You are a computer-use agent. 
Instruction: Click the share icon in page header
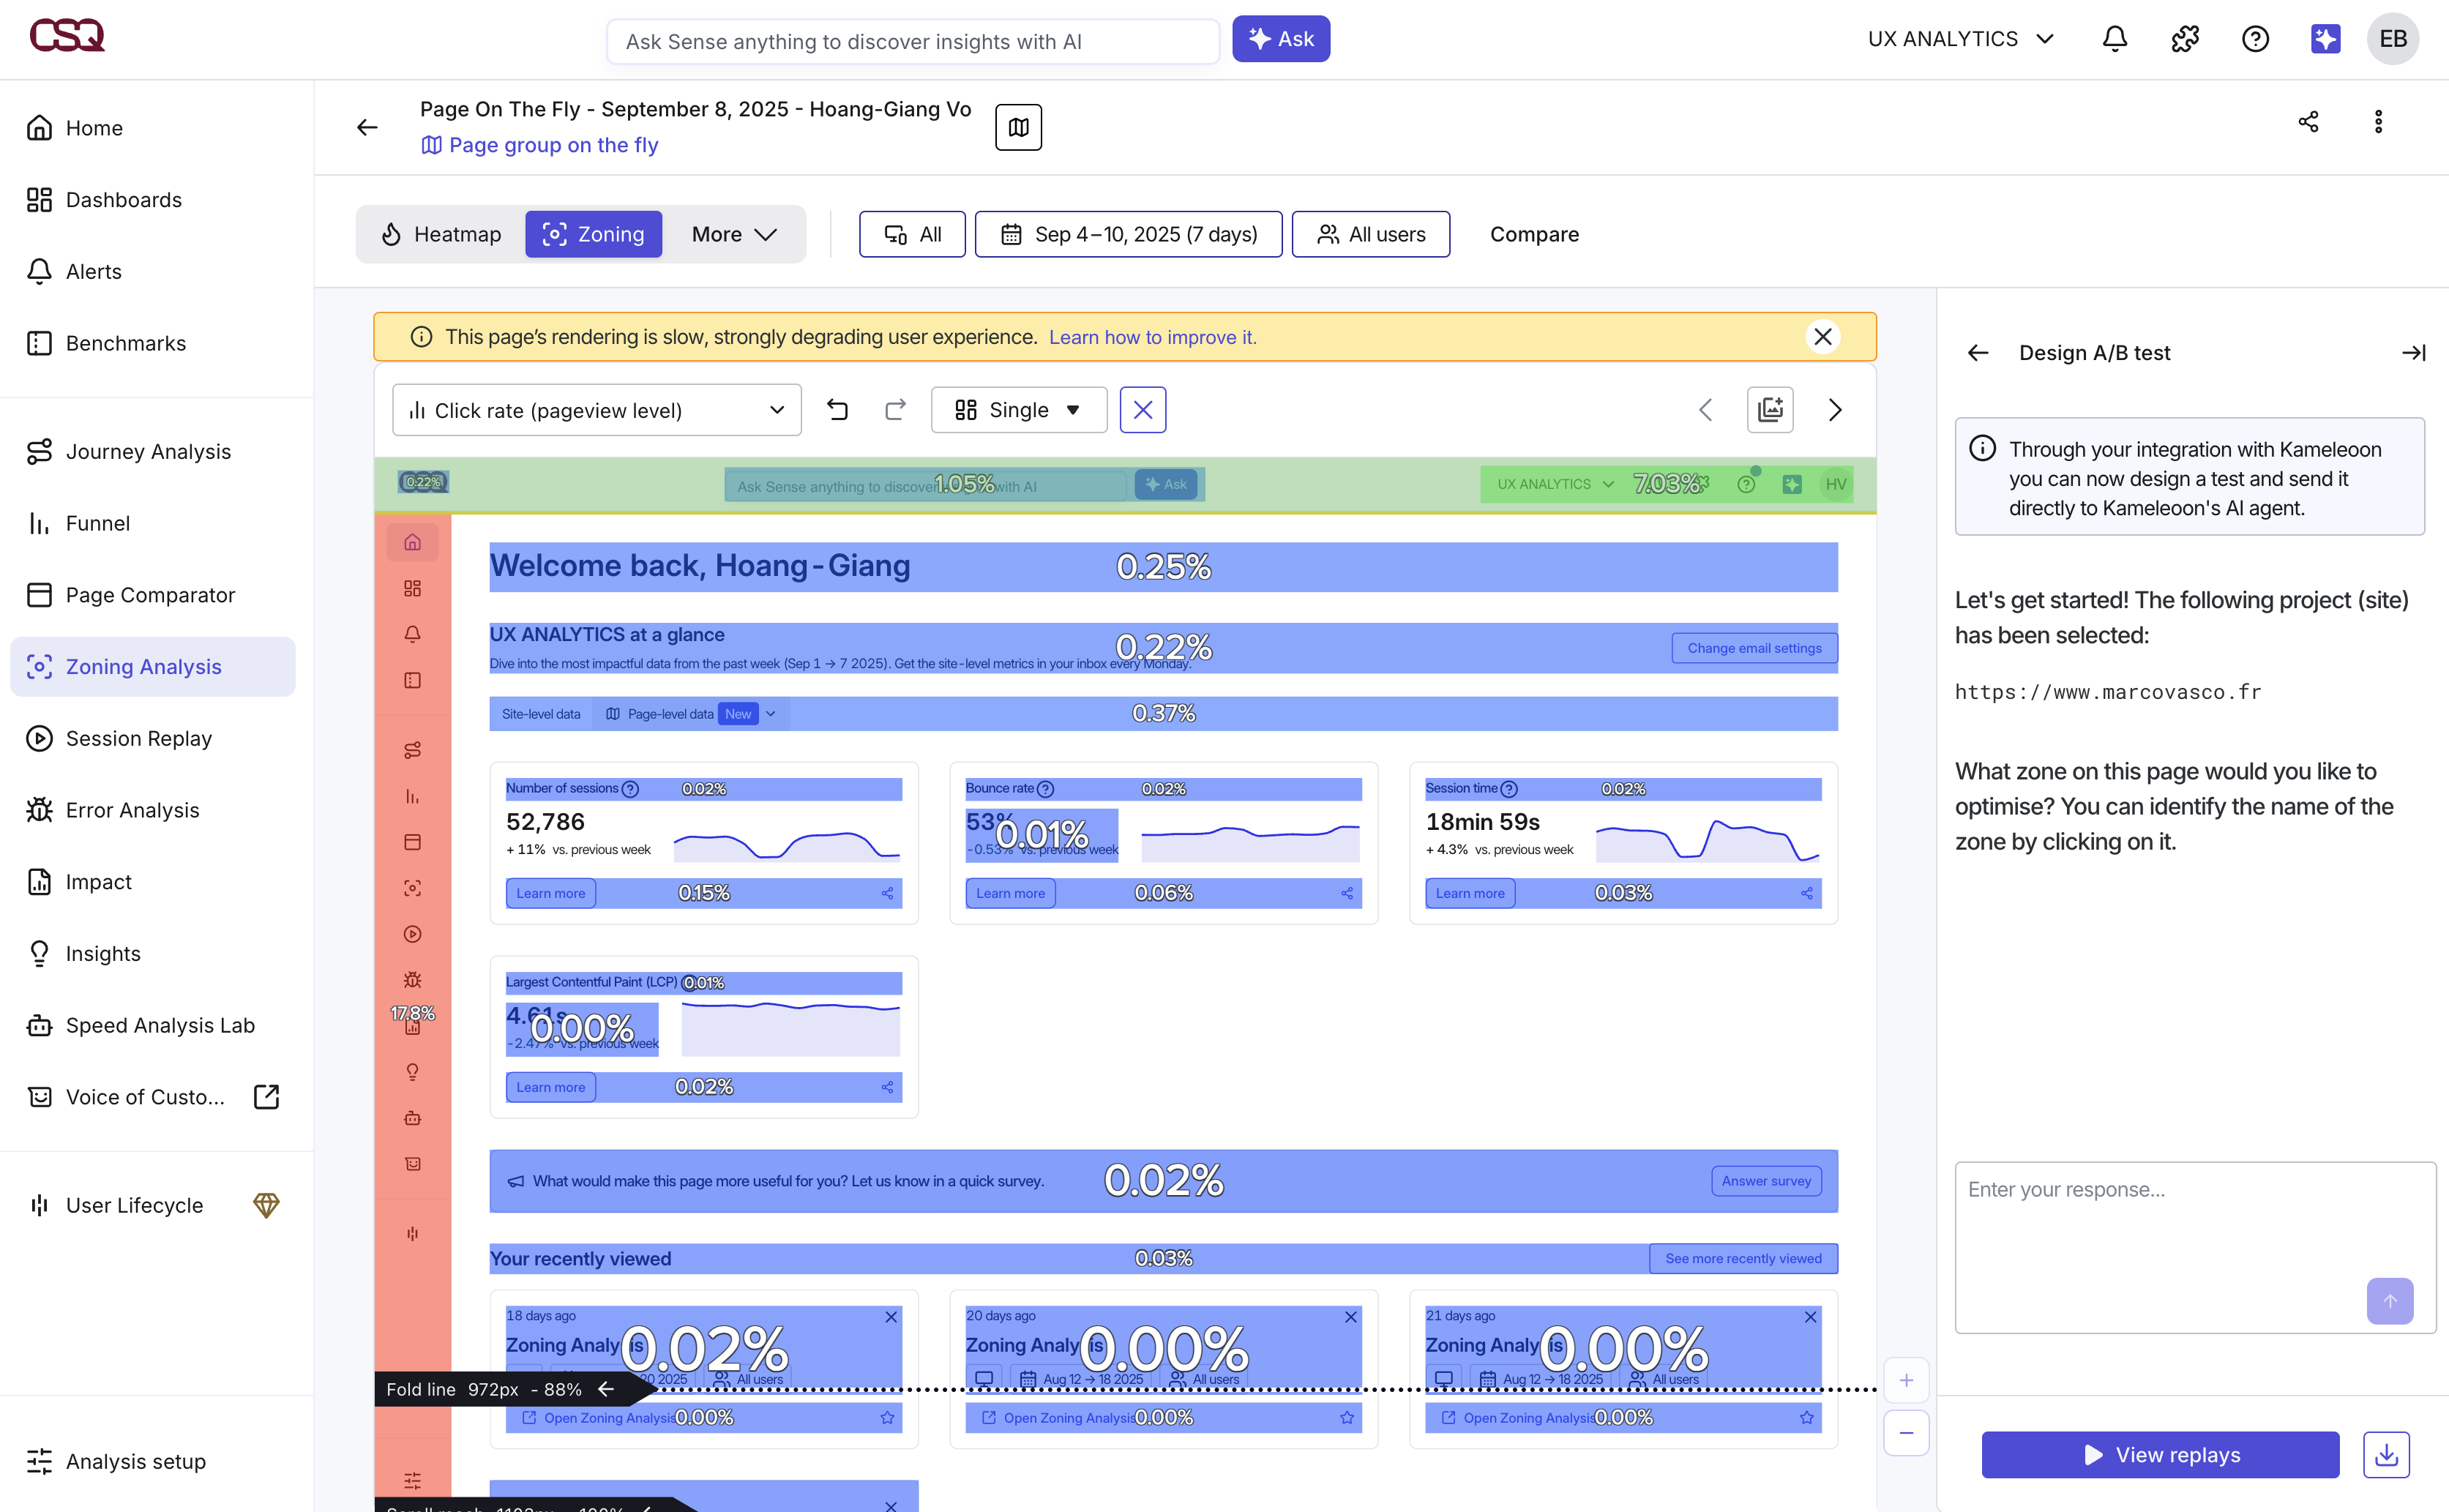(x=2308, y=122)
